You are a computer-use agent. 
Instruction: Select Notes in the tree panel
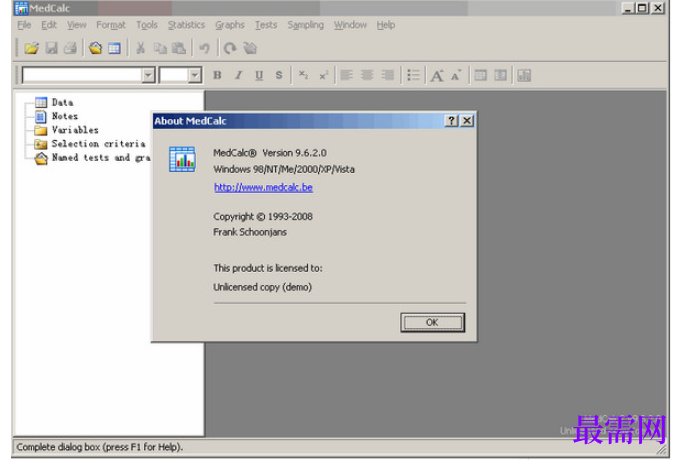point(65,116)
